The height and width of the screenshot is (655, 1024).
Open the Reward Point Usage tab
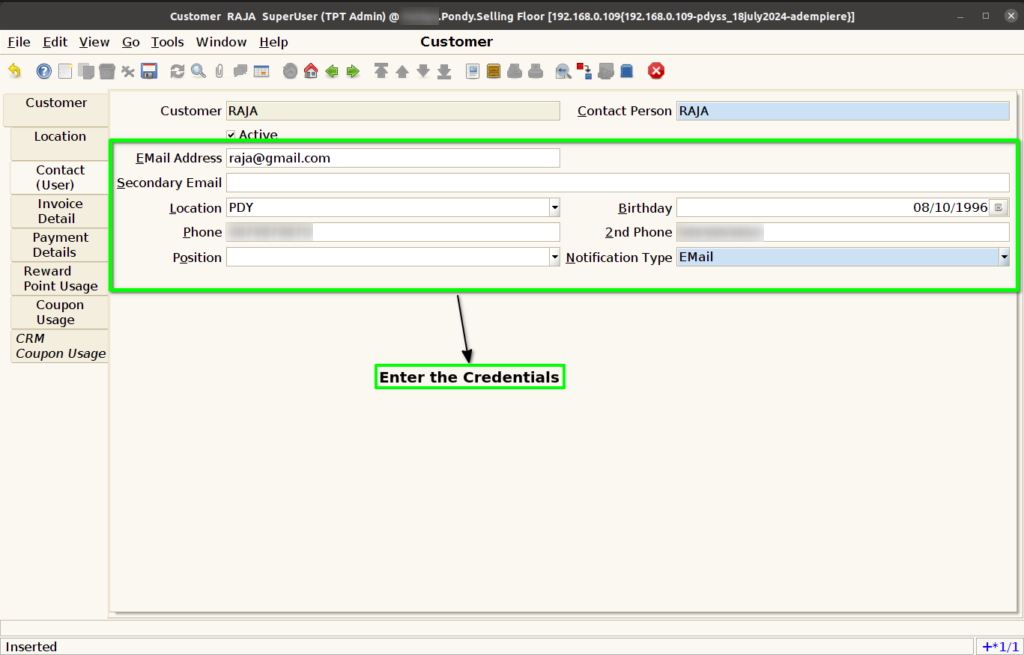[59, 279]
